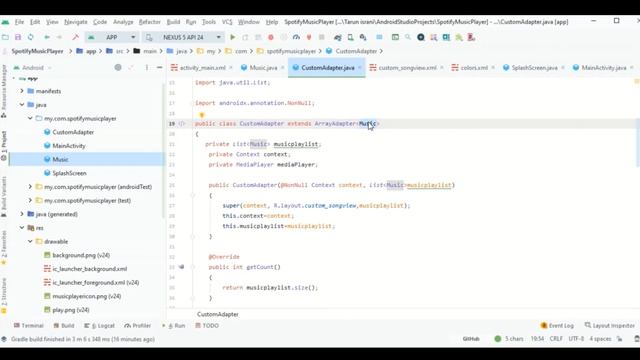Open the File menu
The image size is (640, 360).
(19, 22)
